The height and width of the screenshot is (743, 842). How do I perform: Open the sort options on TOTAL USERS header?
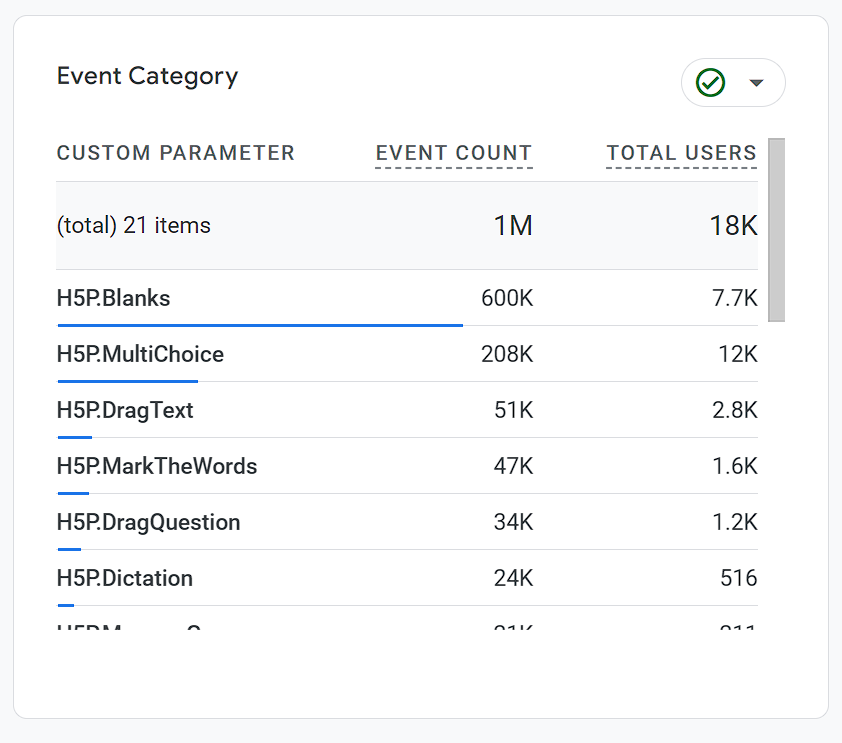(x=681, y=153)
